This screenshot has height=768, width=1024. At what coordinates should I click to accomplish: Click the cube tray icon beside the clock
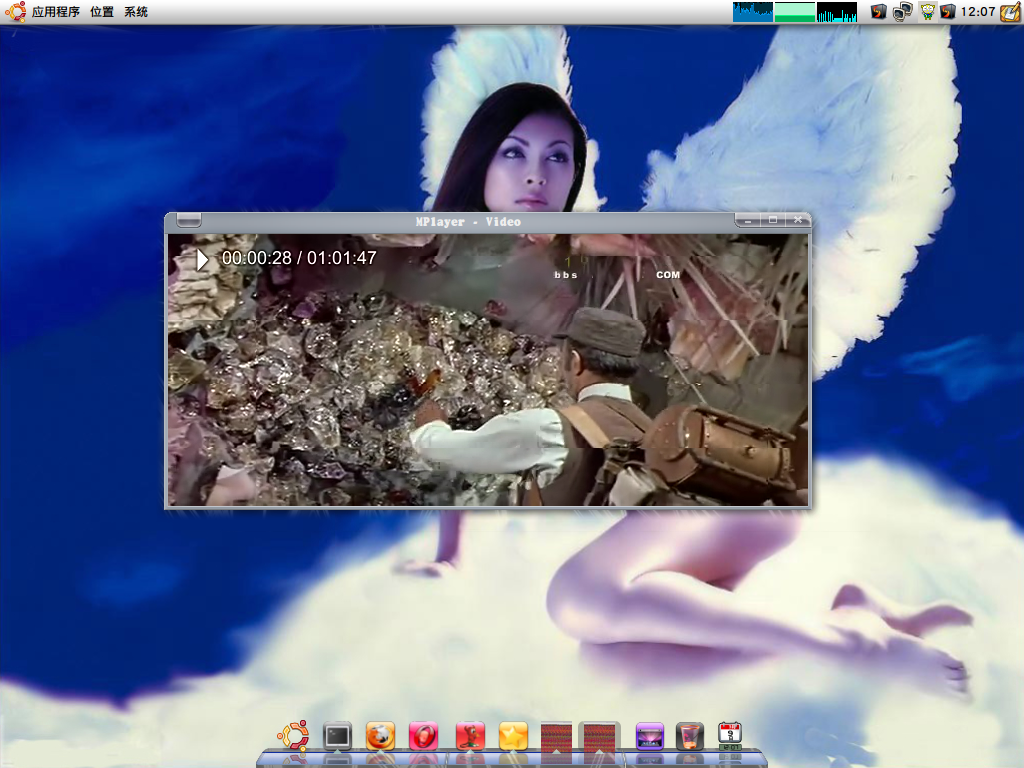(948, 12)
